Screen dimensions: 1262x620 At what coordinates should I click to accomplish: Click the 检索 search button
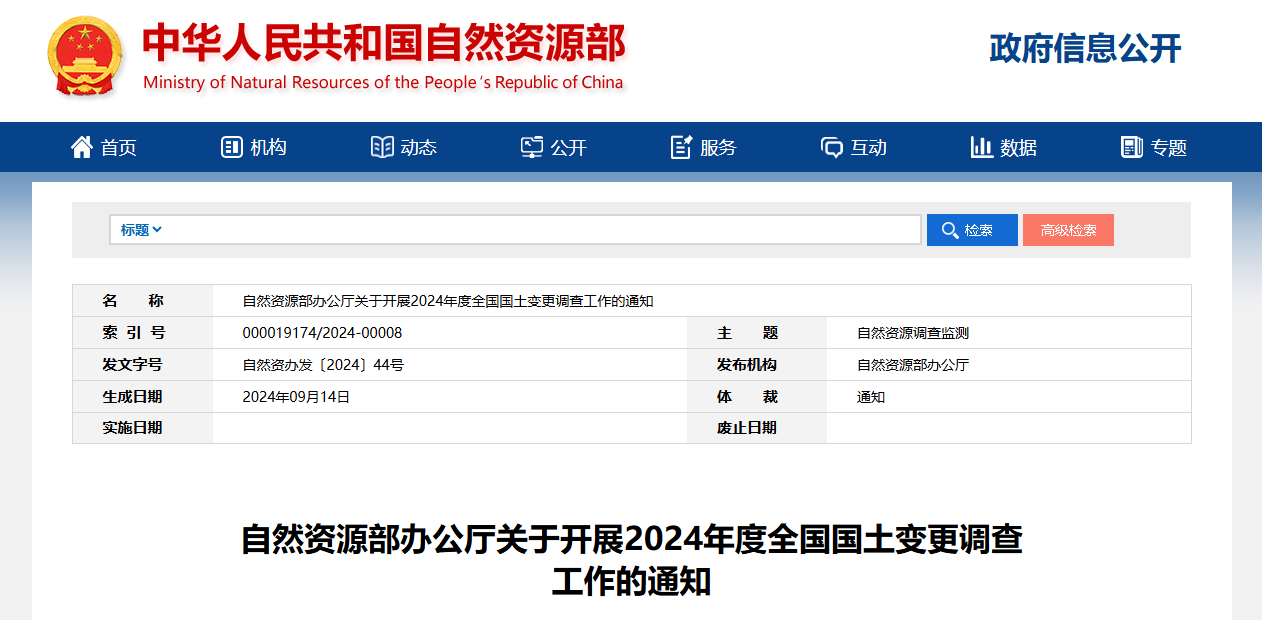coord(971,229)
